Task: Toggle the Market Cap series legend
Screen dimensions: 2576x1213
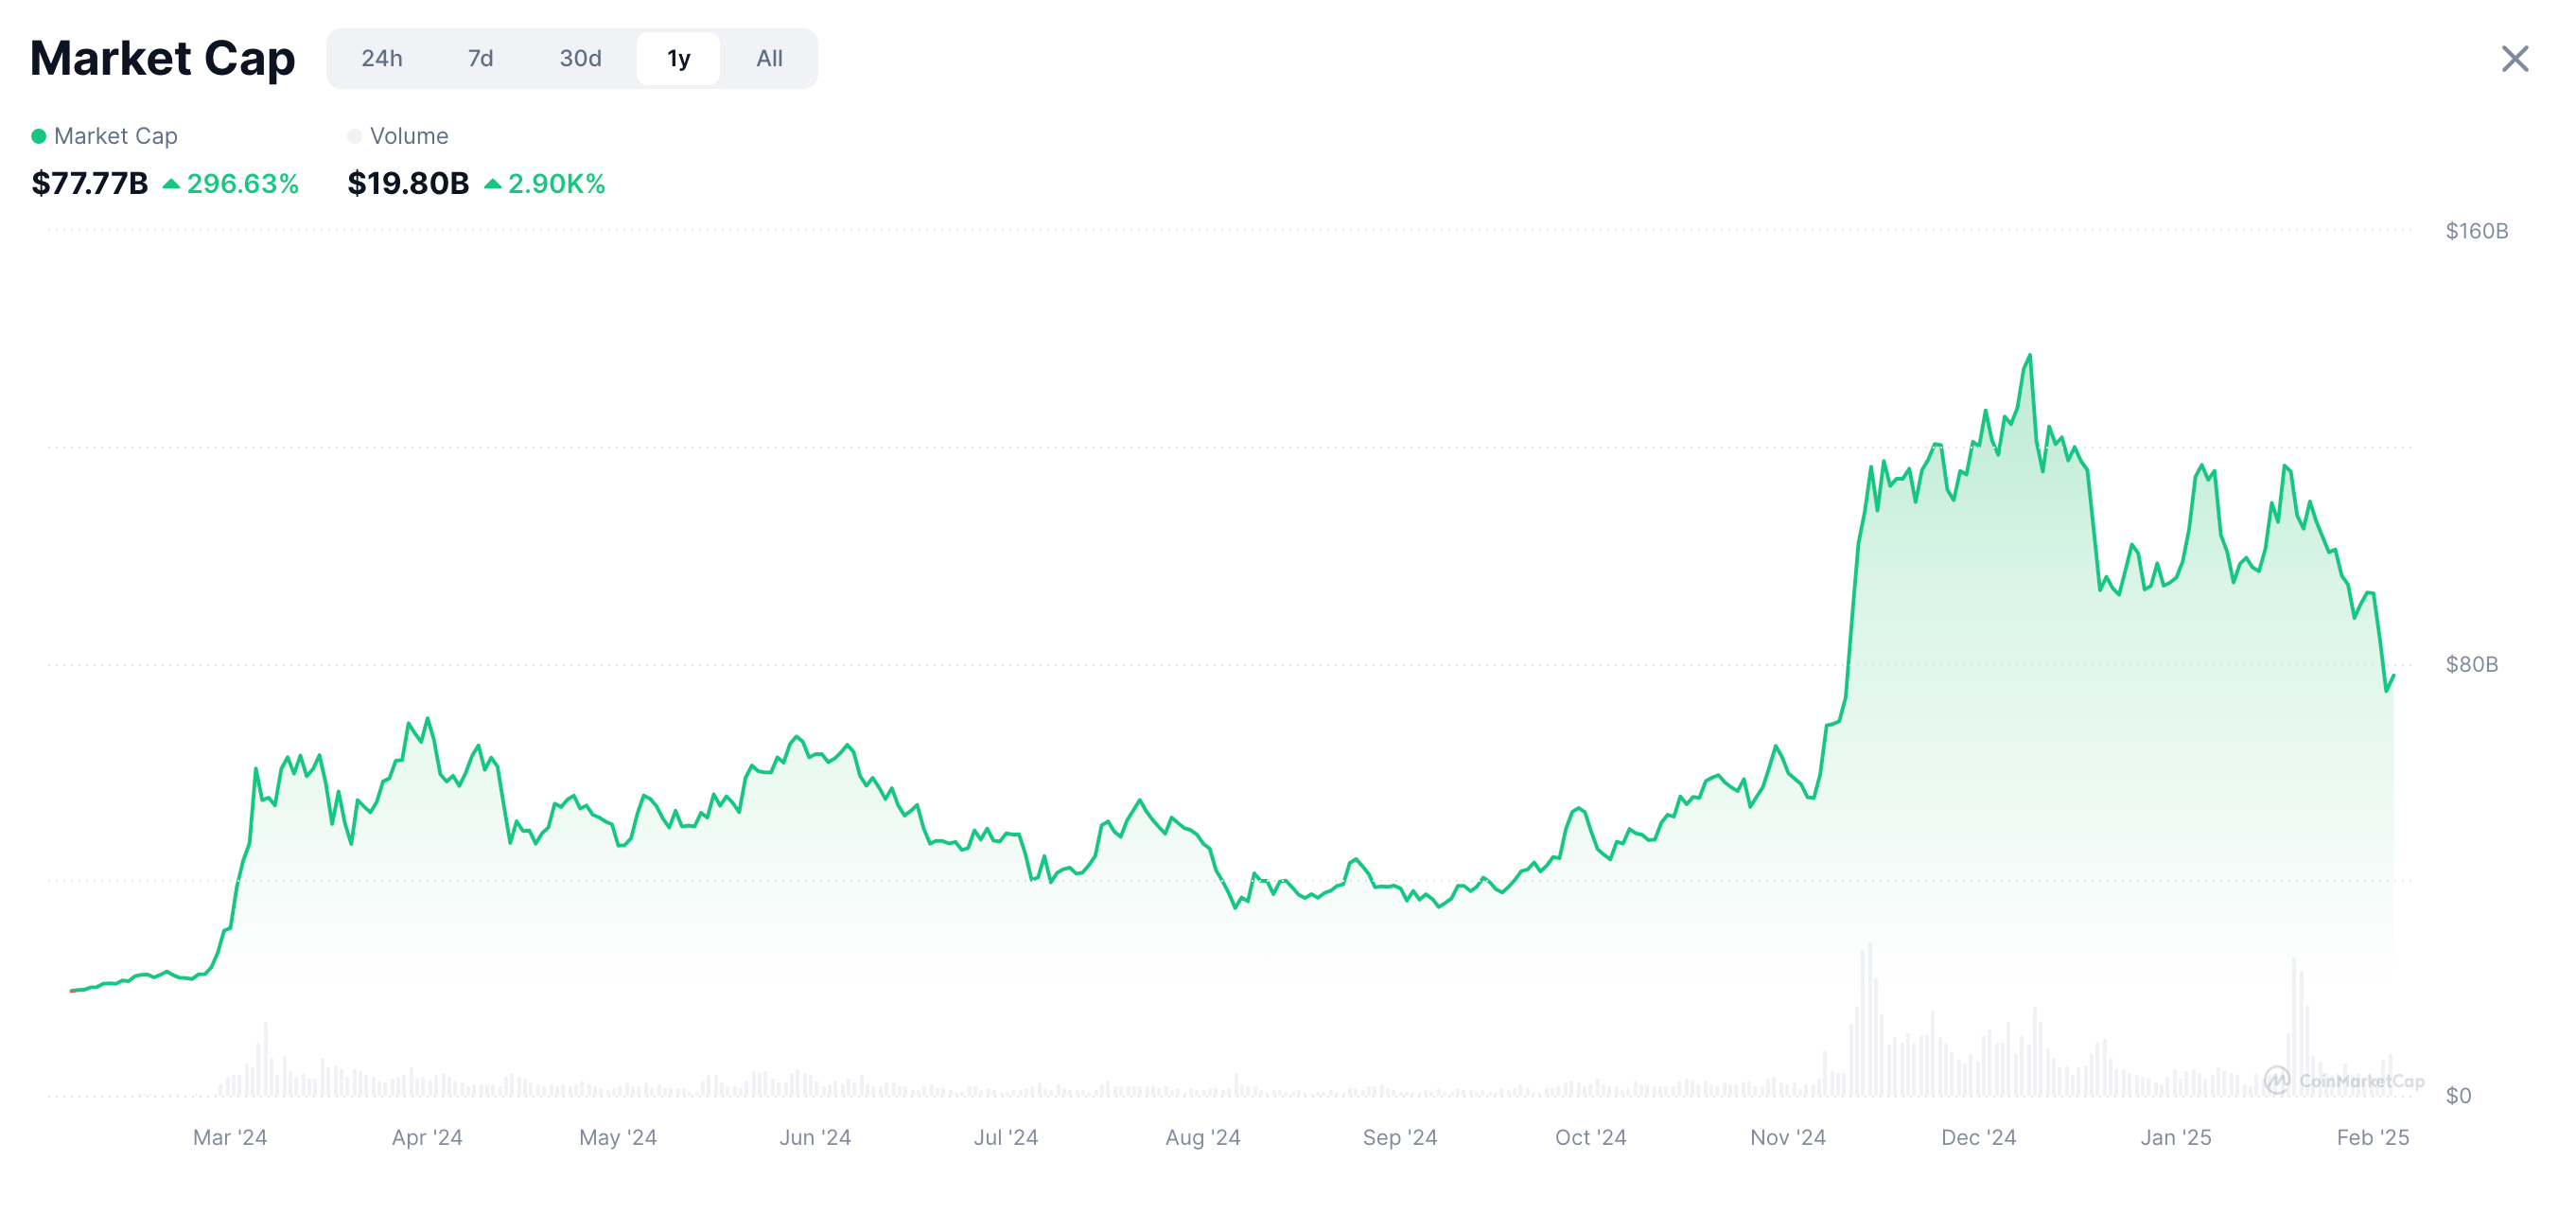Action: click(x=105, y=136)
